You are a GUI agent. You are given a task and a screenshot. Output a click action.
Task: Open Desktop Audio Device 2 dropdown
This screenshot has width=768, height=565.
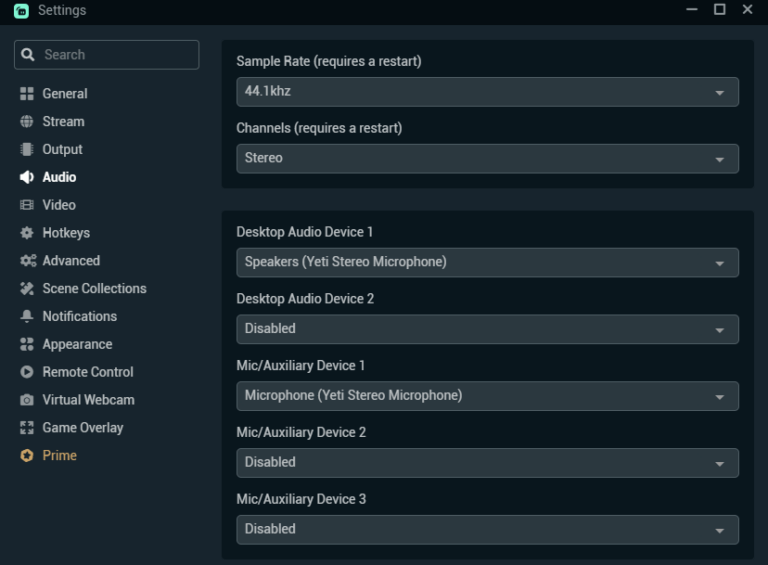click(x=487, y=329)
